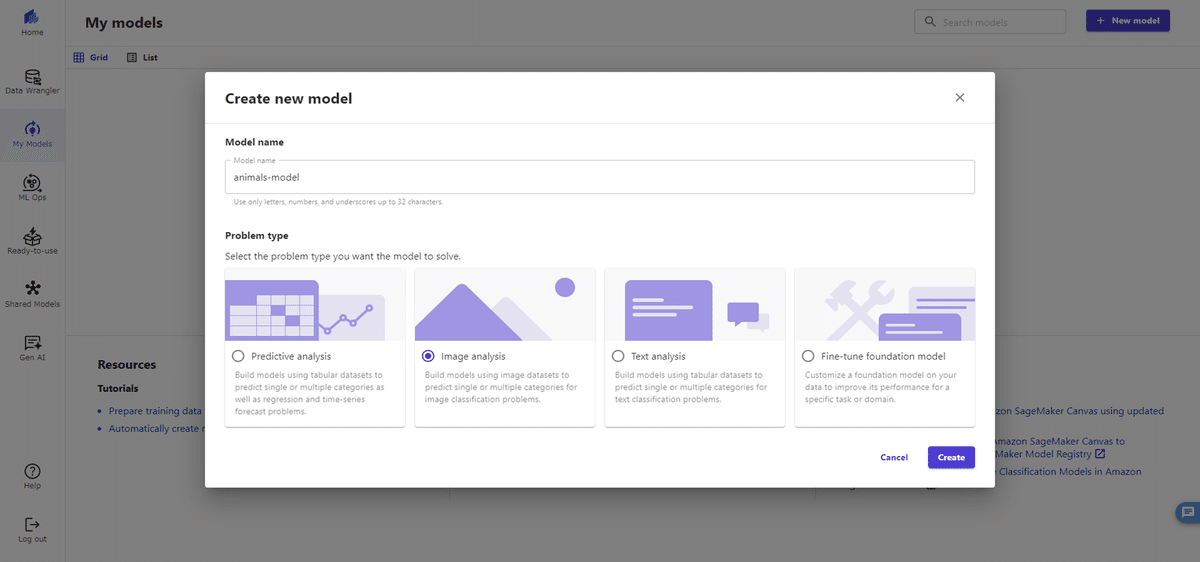Click the Predictive analysis description text
The width and height of the screenshot is (1200, 562).
(309, 393)
